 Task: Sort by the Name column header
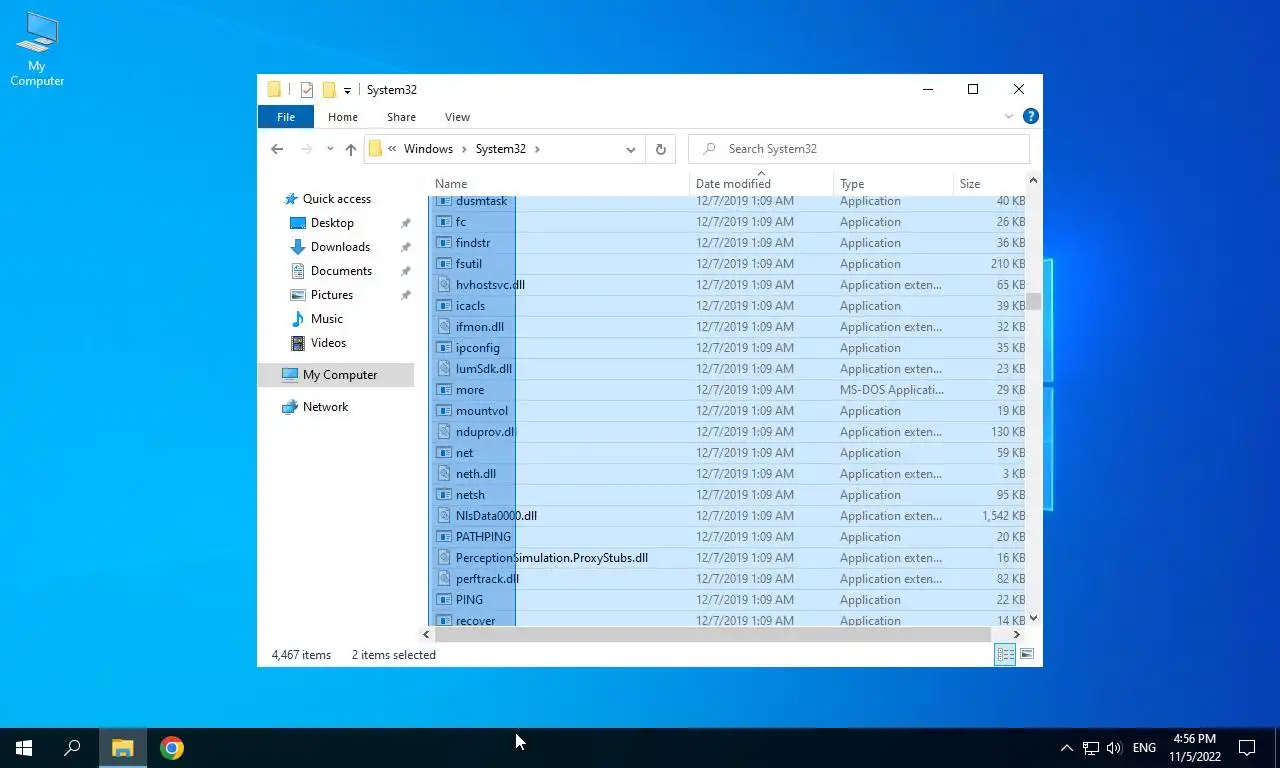pyautogui.click(x=560, y=184)
